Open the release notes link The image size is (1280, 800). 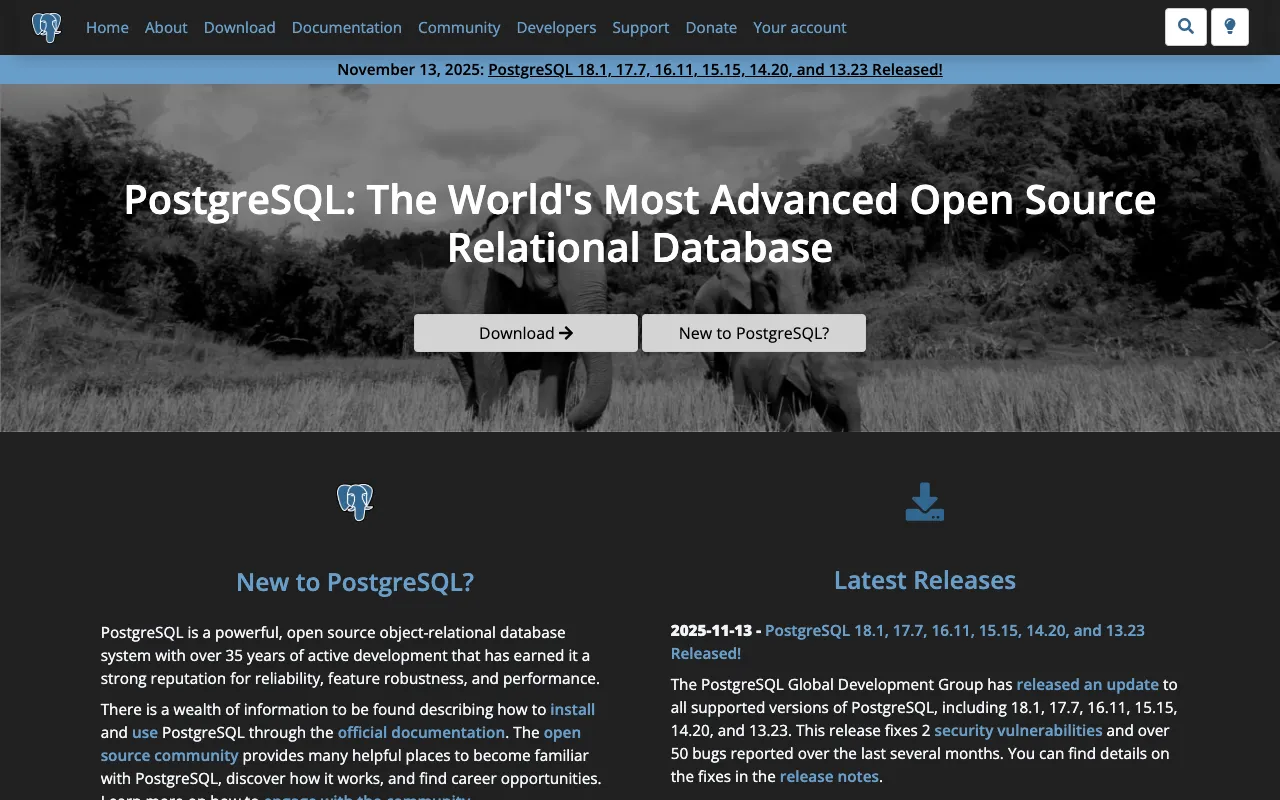click(829, 776)
